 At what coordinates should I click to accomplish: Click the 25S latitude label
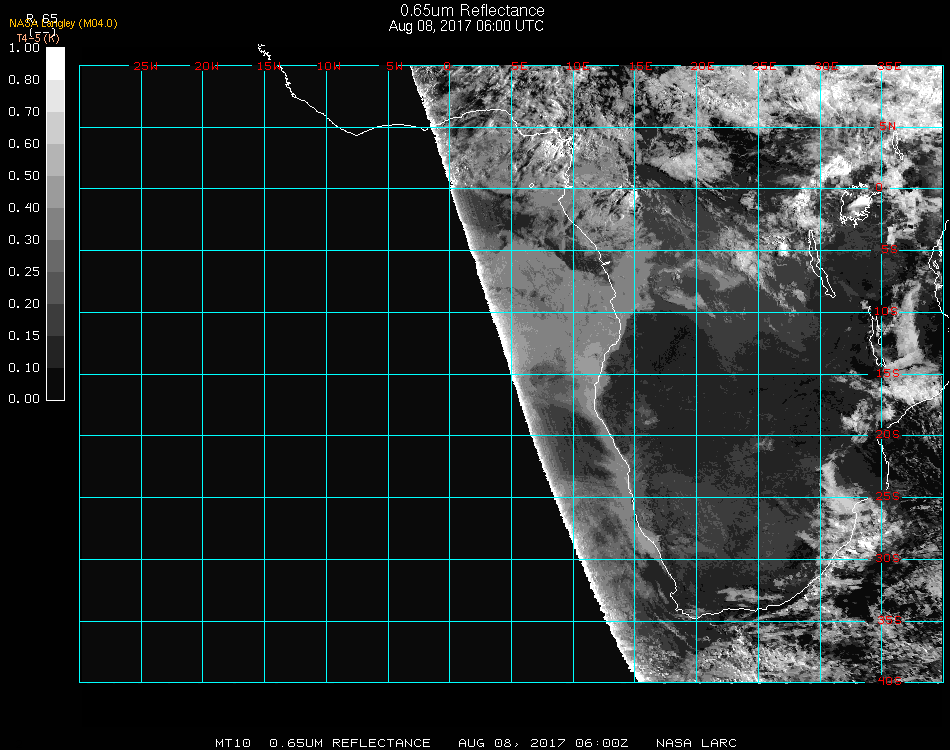pos(887,496)
